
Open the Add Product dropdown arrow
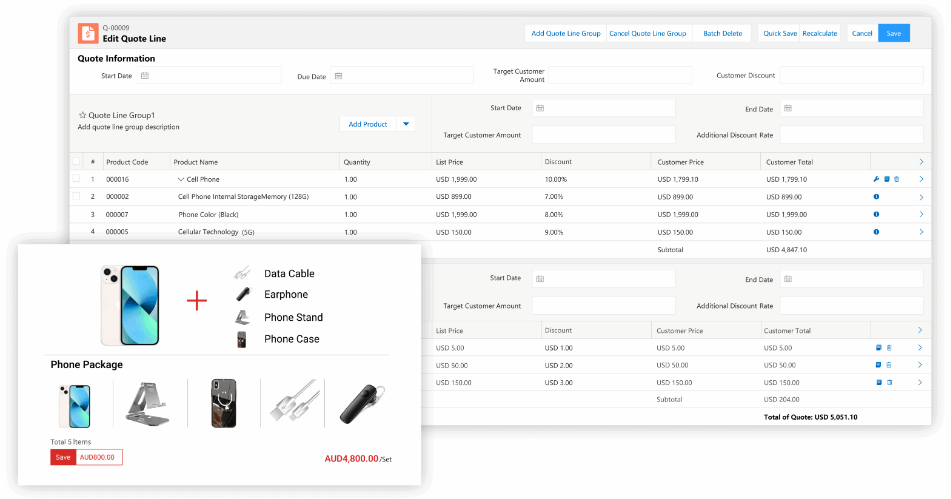click(x=406, y=124)
